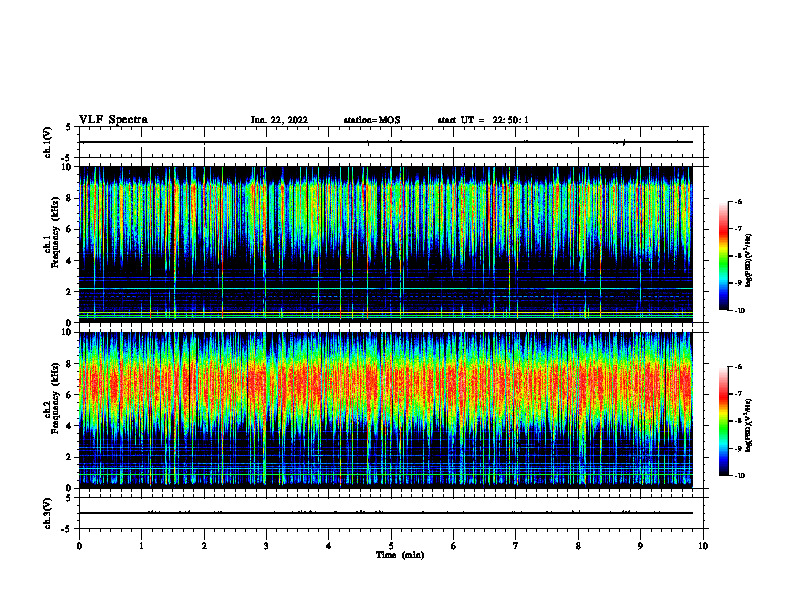Image resolution: width=792 pixels, height=612 pixels.
Task: Click the "ch.3(V)" y-axis label
Action: pyautogui.click(x=48, y=513)
